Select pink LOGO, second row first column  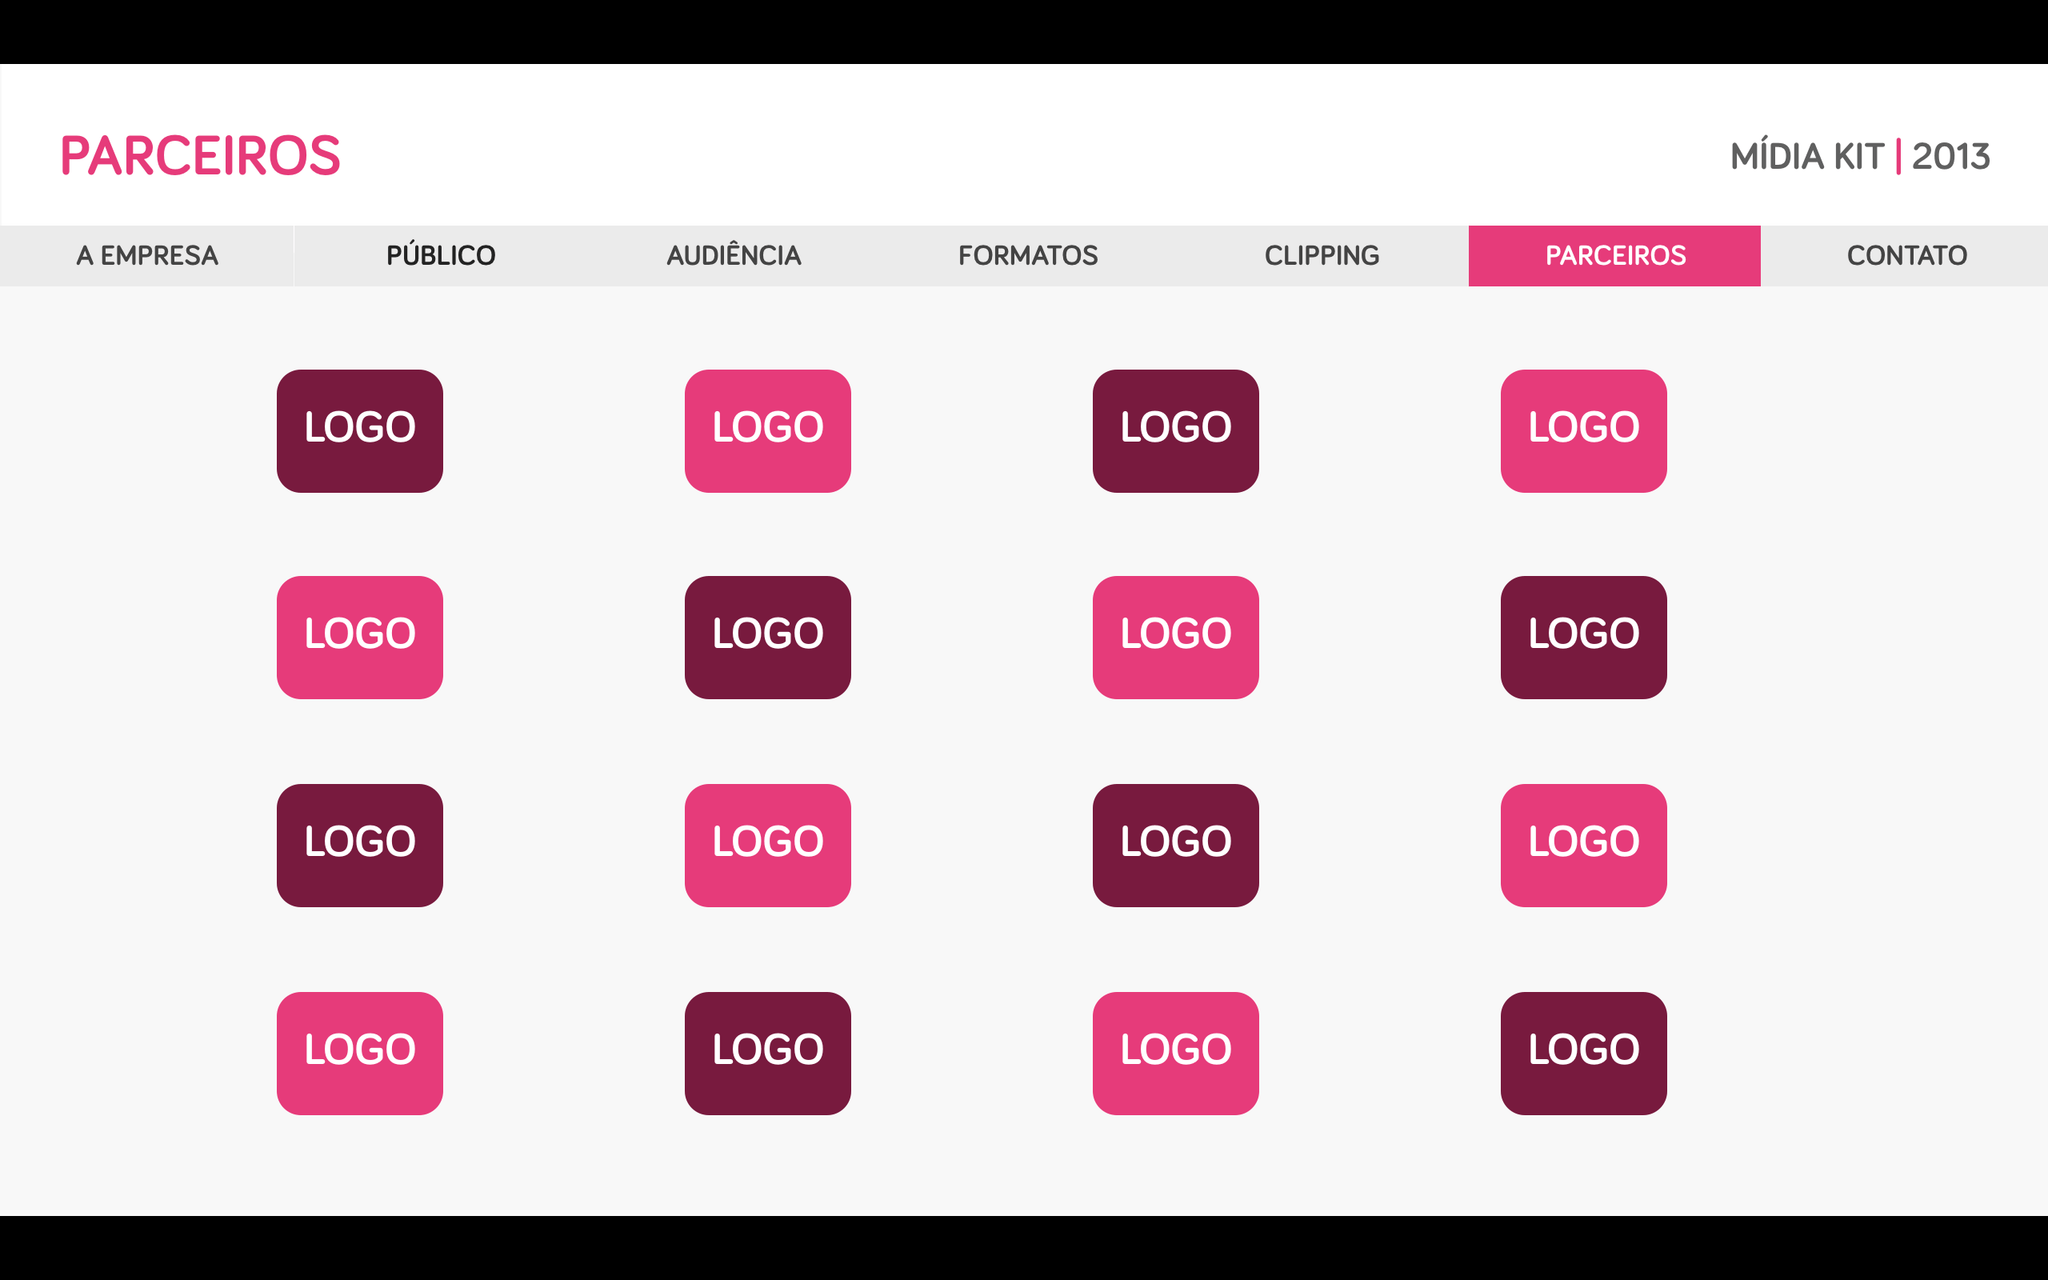tap(360, 637)
